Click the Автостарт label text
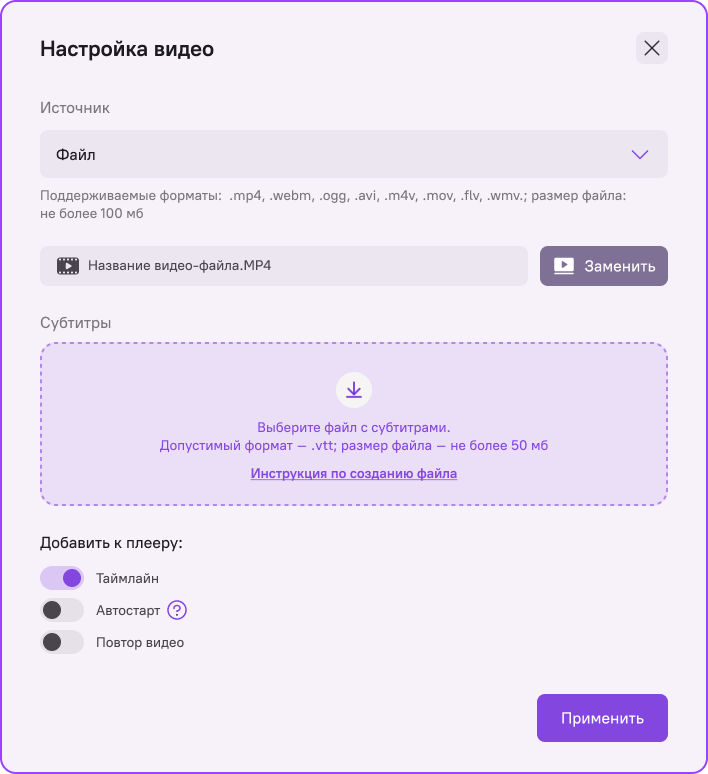This screenshot has height=774, width=708. pos(127,610)
